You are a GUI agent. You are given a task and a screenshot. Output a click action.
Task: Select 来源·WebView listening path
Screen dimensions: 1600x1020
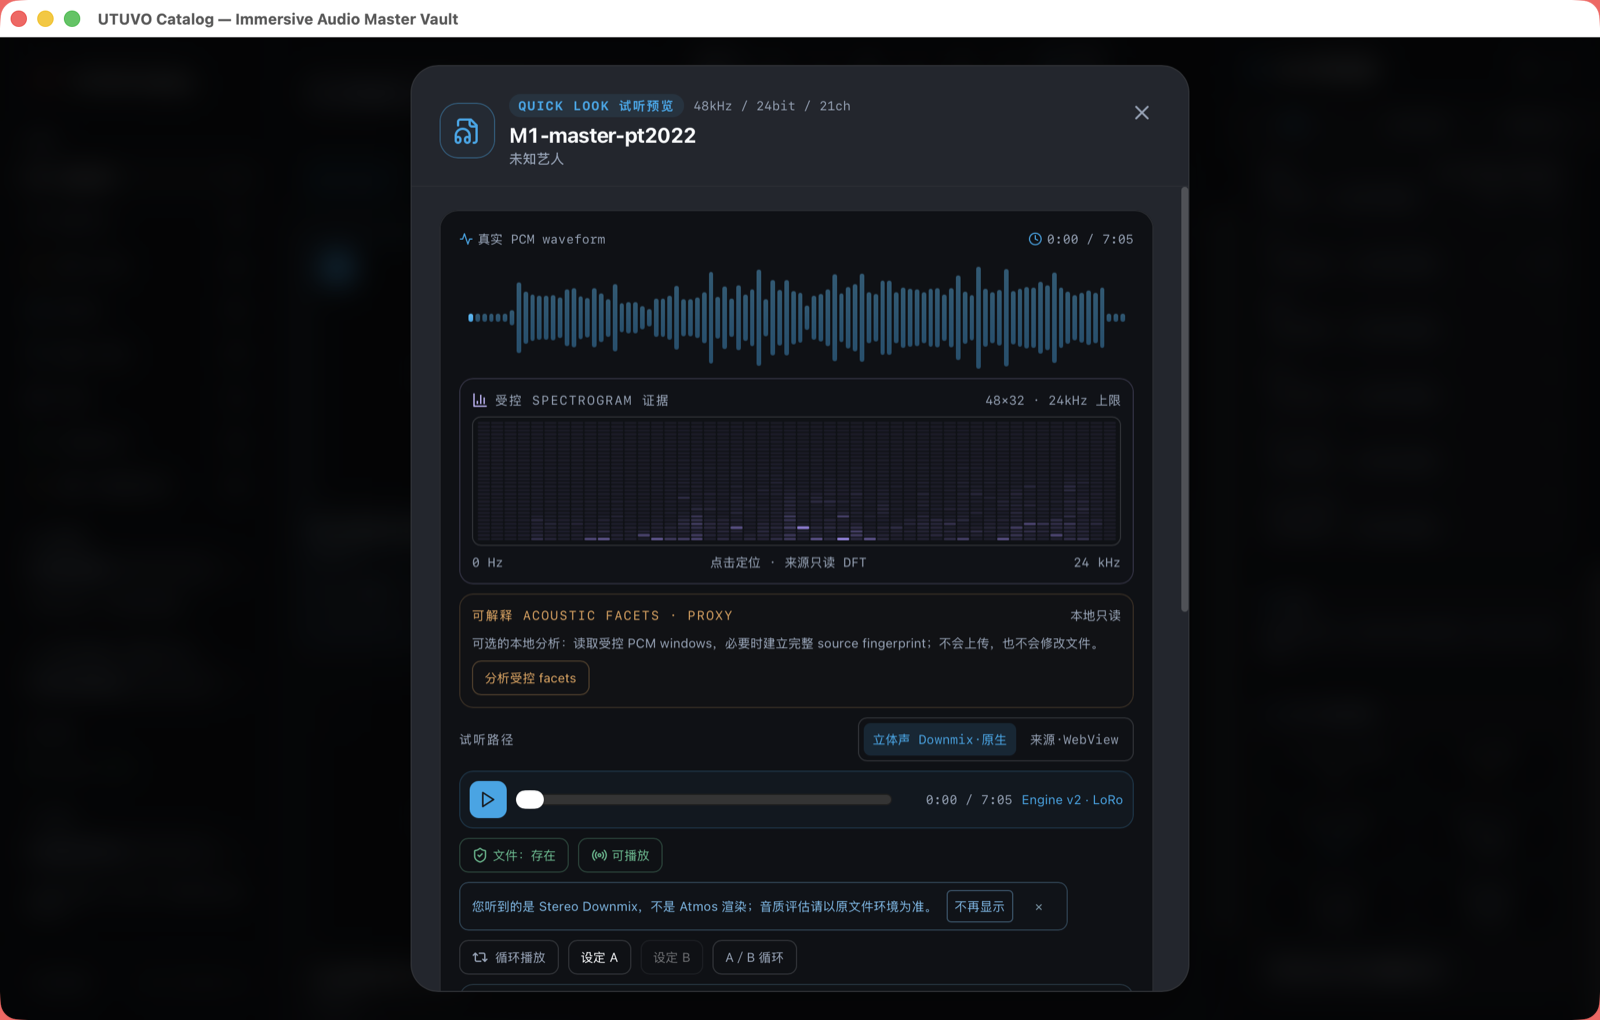point(1074,740)
